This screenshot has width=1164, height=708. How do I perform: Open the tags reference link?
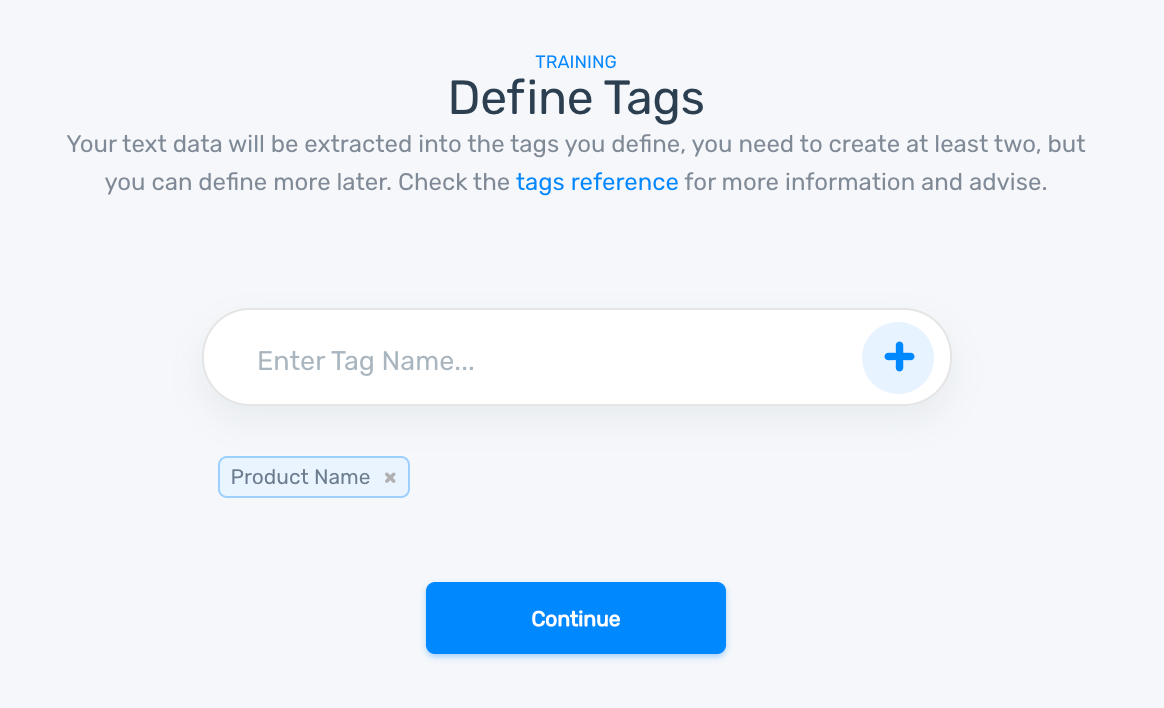597,183
